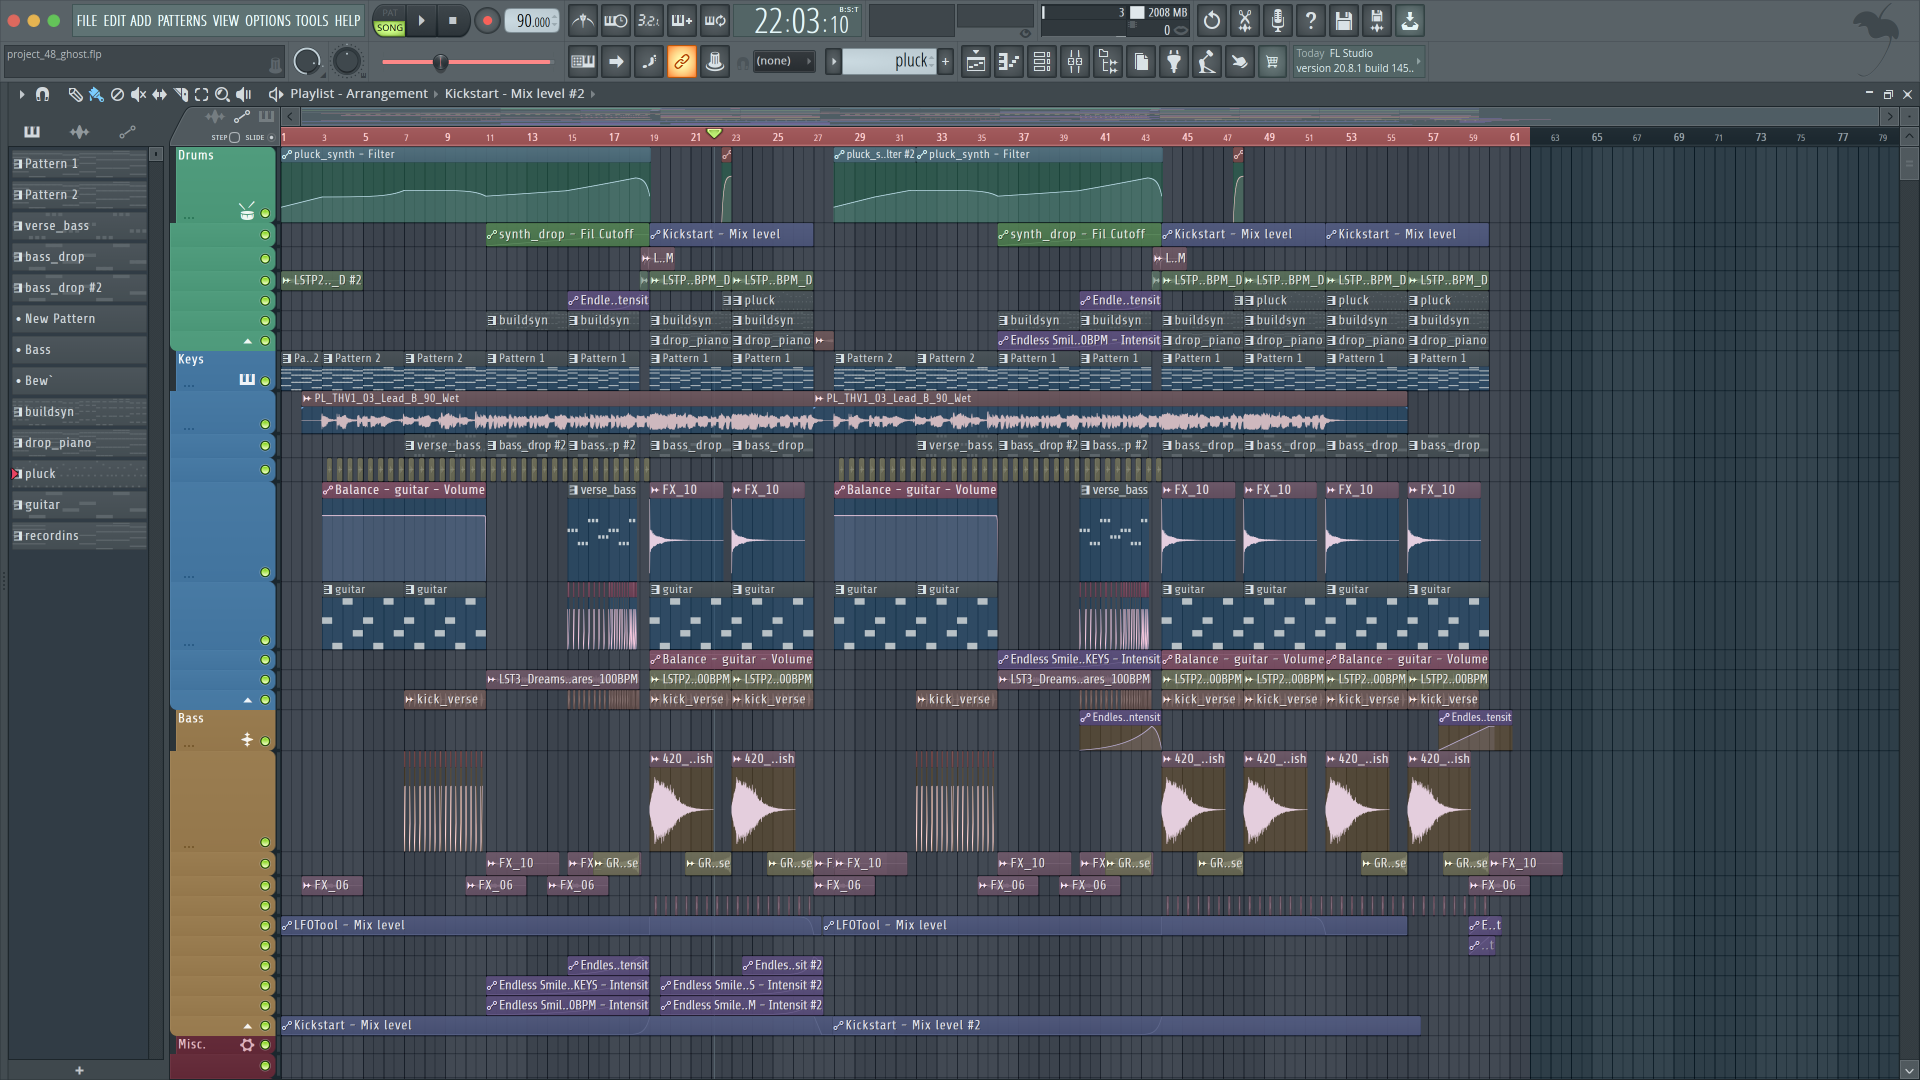The height and width of the screenshot is (1080, 1920).
Task: Stop playback with the stop button
Action: coord(452,20)
